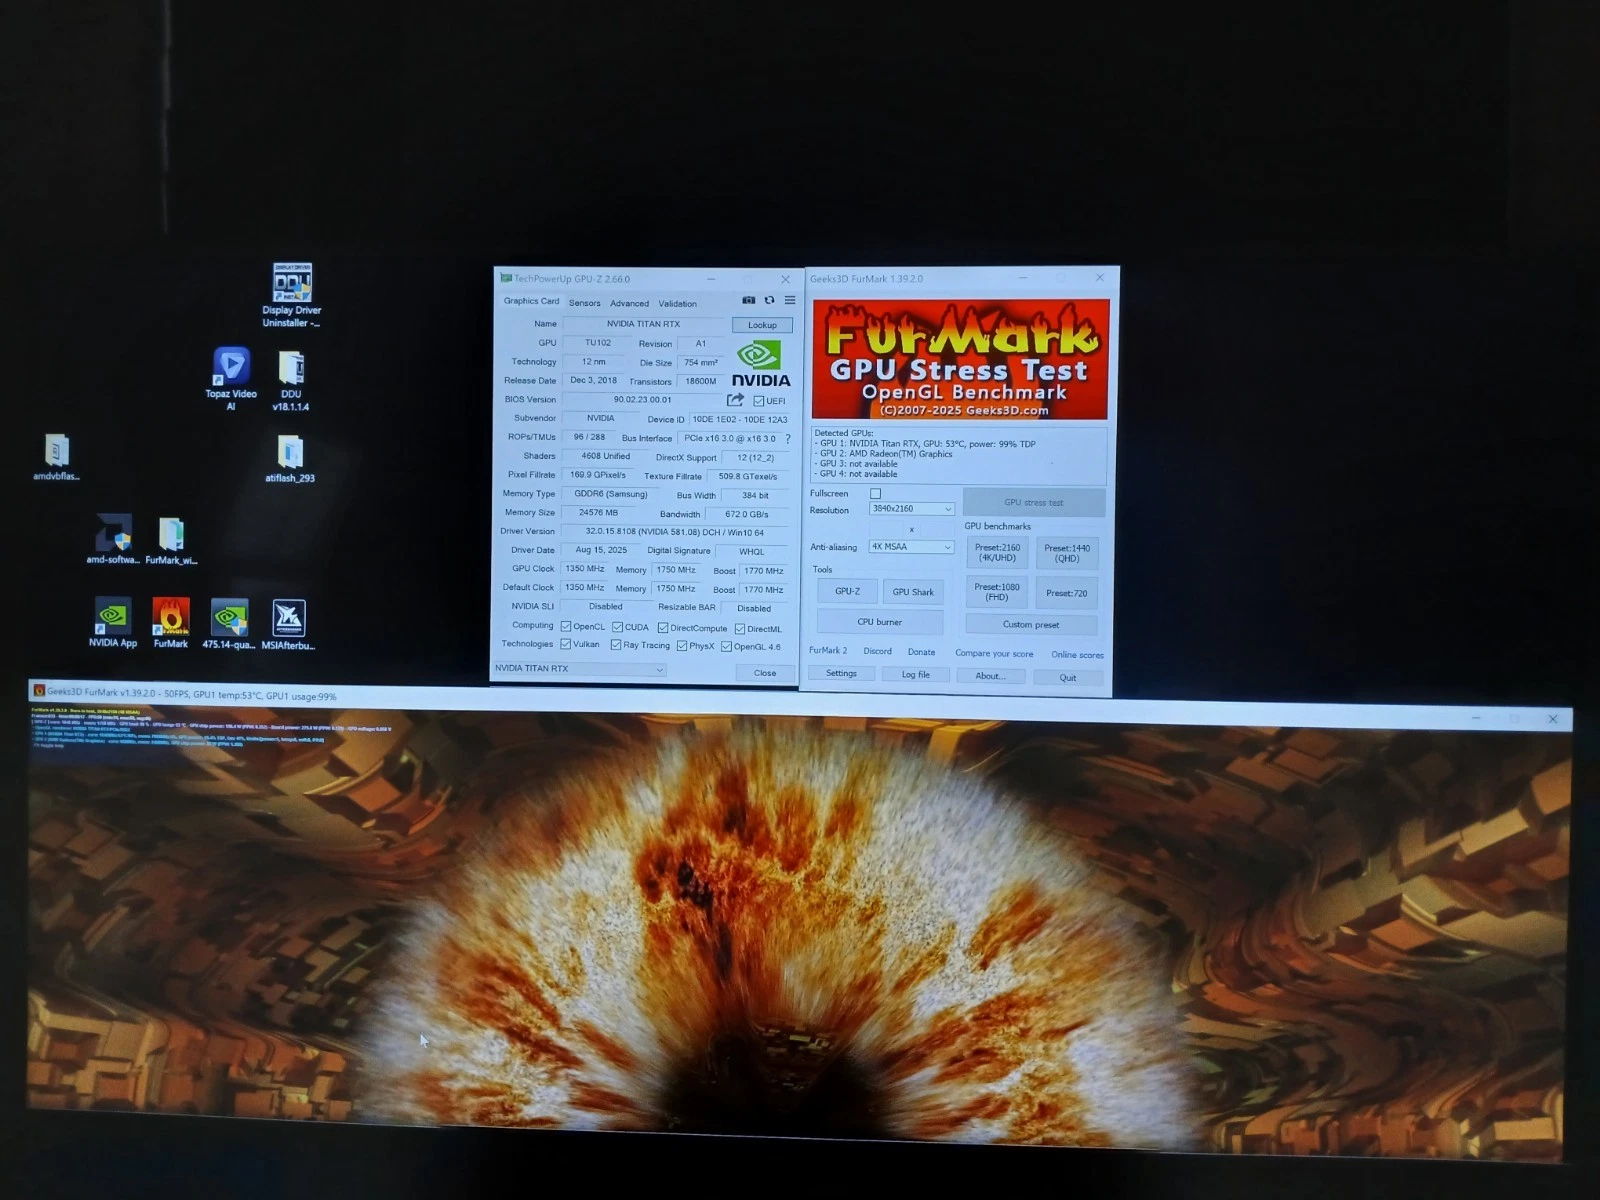The image size is (1600, 1200).
Task: Open the NVIDIA TITAN RTX GPU selector dropdown
Action: (579, 669)
